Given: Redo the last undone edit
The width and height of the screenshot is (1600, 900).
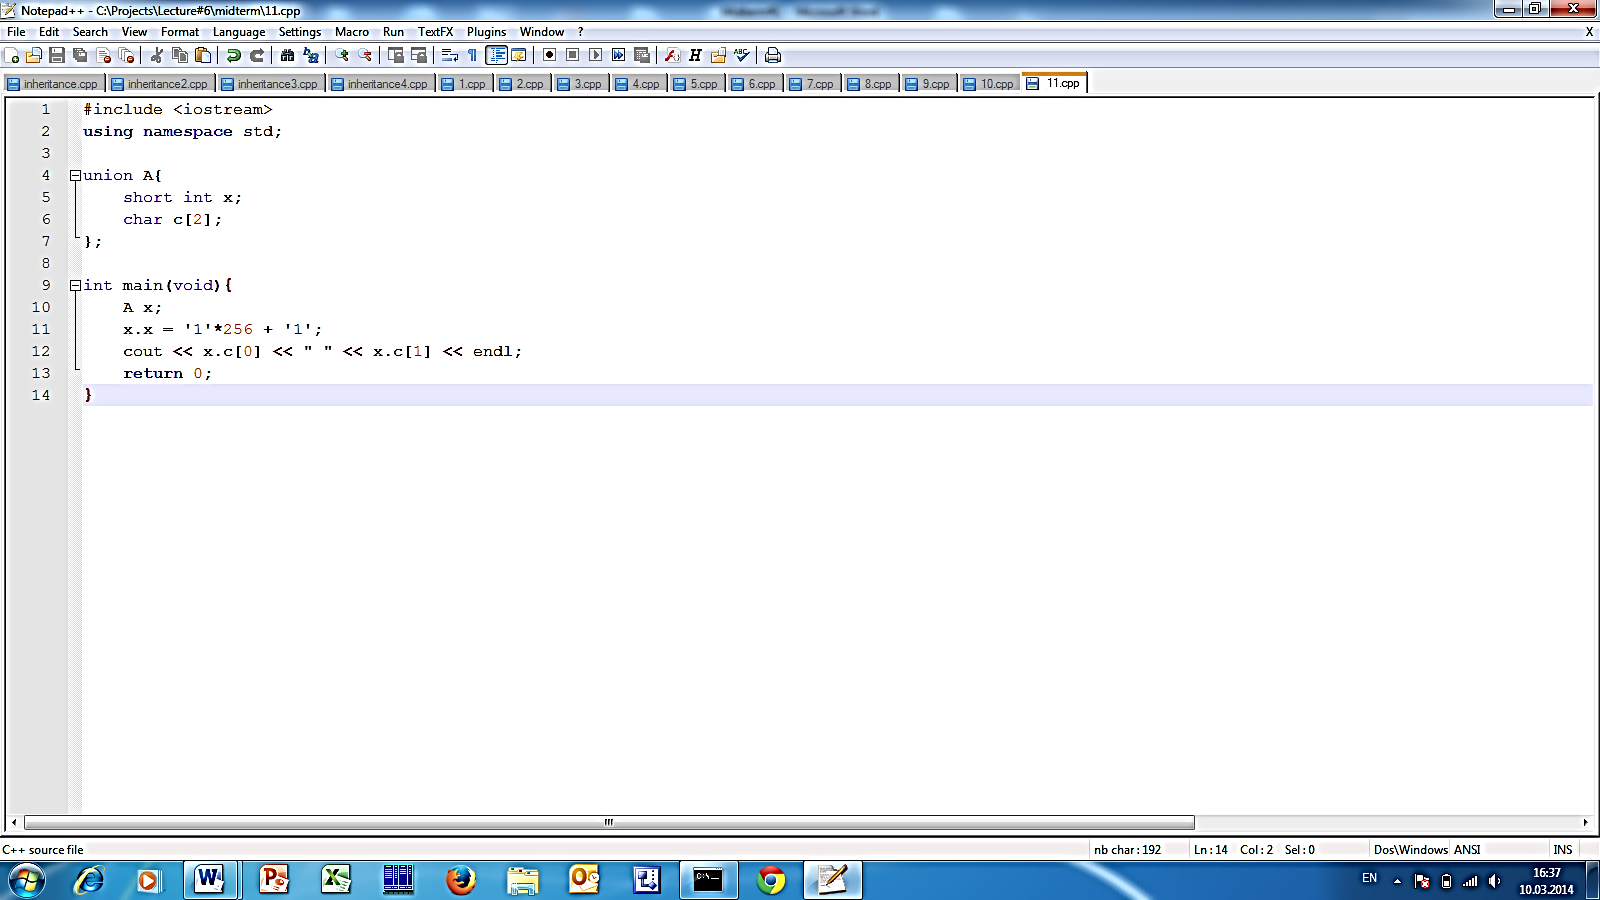Looking at the screenshot, I should click(x=257, y=56).
